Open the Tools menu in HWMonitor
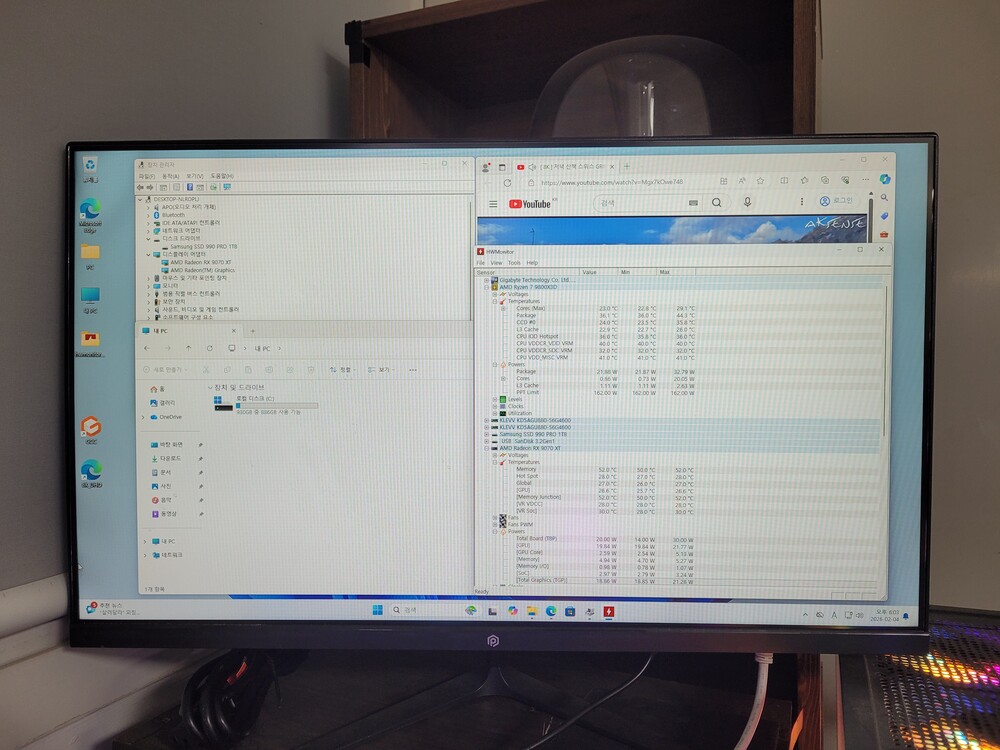Image resolution: width=1000 pixels, height=750 pixels. (513, 263)
